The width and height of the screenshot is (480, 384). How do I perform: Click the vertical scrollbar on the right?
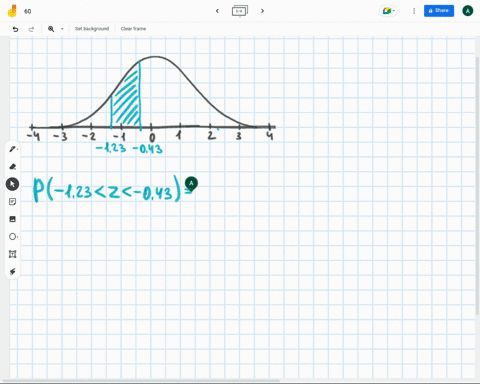pyautogui.click(x=477, y=185)
